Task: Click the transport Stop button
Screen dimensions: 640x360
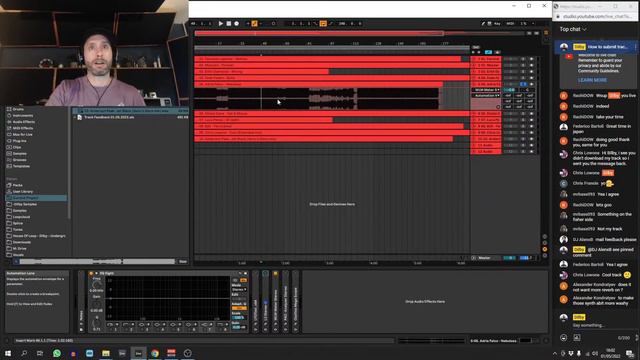Action: (x=229, y=24)
